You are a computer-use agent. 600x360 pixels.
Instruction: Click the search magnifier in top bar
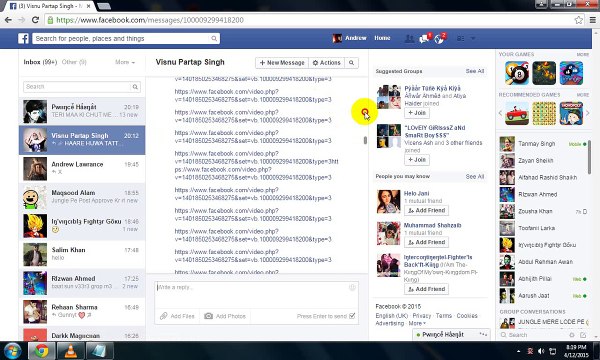coord(214,38)
